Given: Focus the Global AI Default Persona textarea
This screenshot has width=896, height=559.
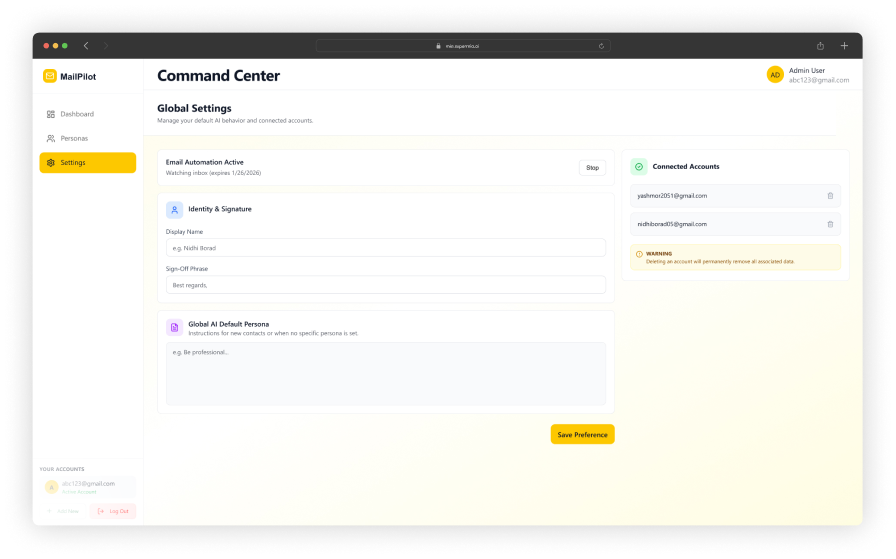Looking at the screenshot, I should point(386,374).
